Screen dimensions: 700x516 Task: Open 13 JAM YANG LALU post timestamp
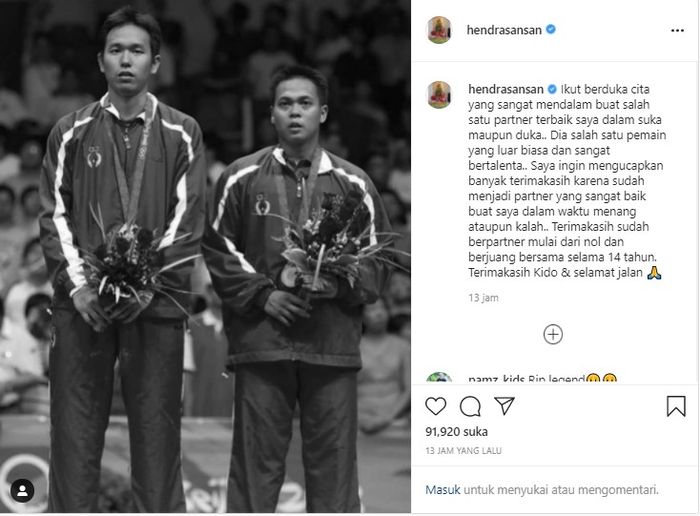(463, 451)
